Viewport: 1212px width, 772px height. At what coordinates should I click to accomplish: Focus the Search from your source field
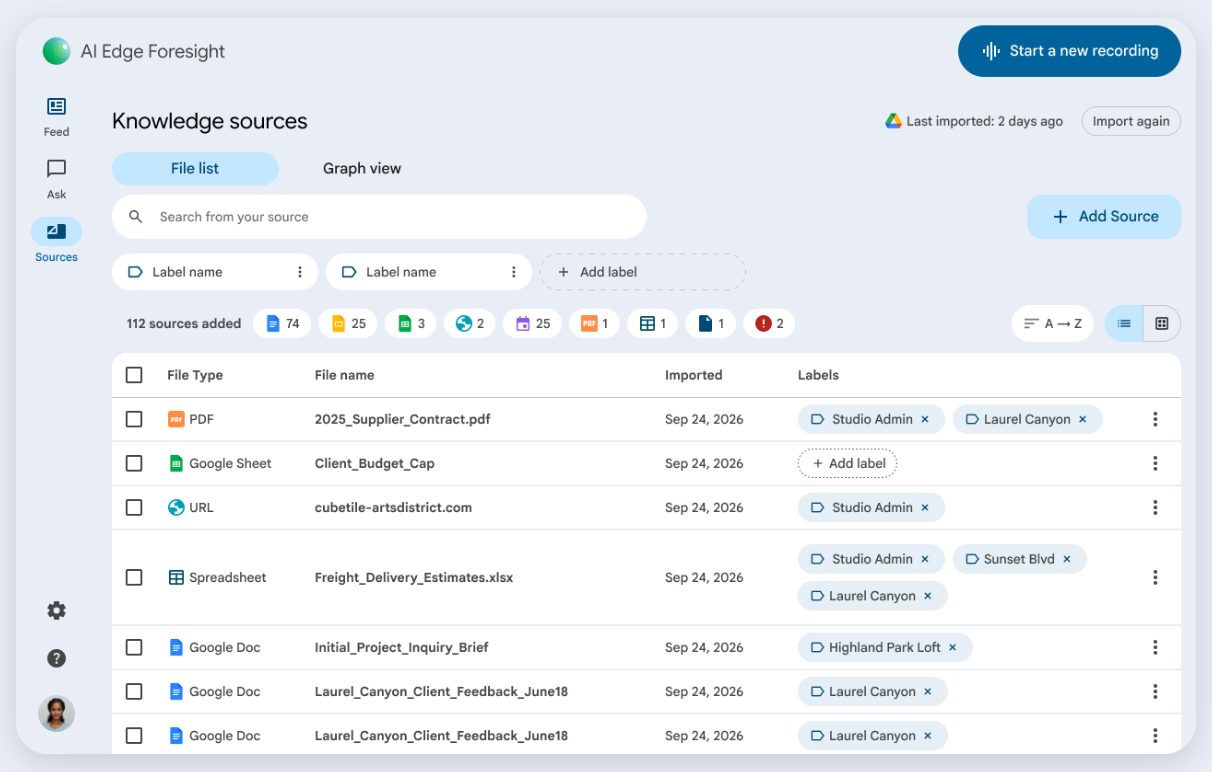click(379, 216)
